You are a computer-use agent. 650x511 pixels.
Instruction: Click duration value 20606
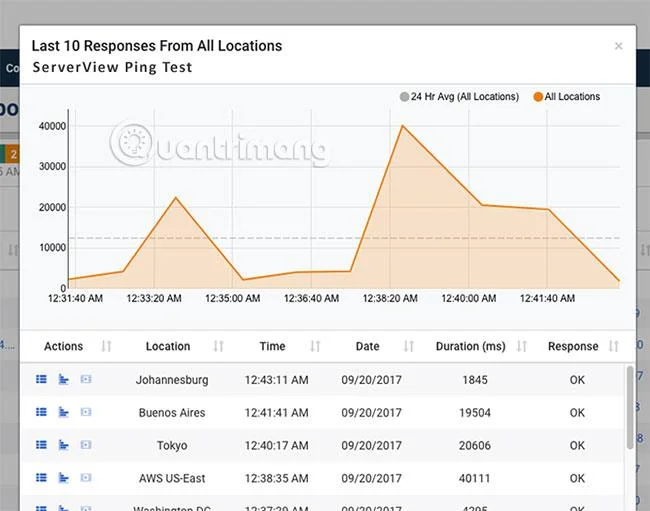pyautogui.click(x=475, y=445)
